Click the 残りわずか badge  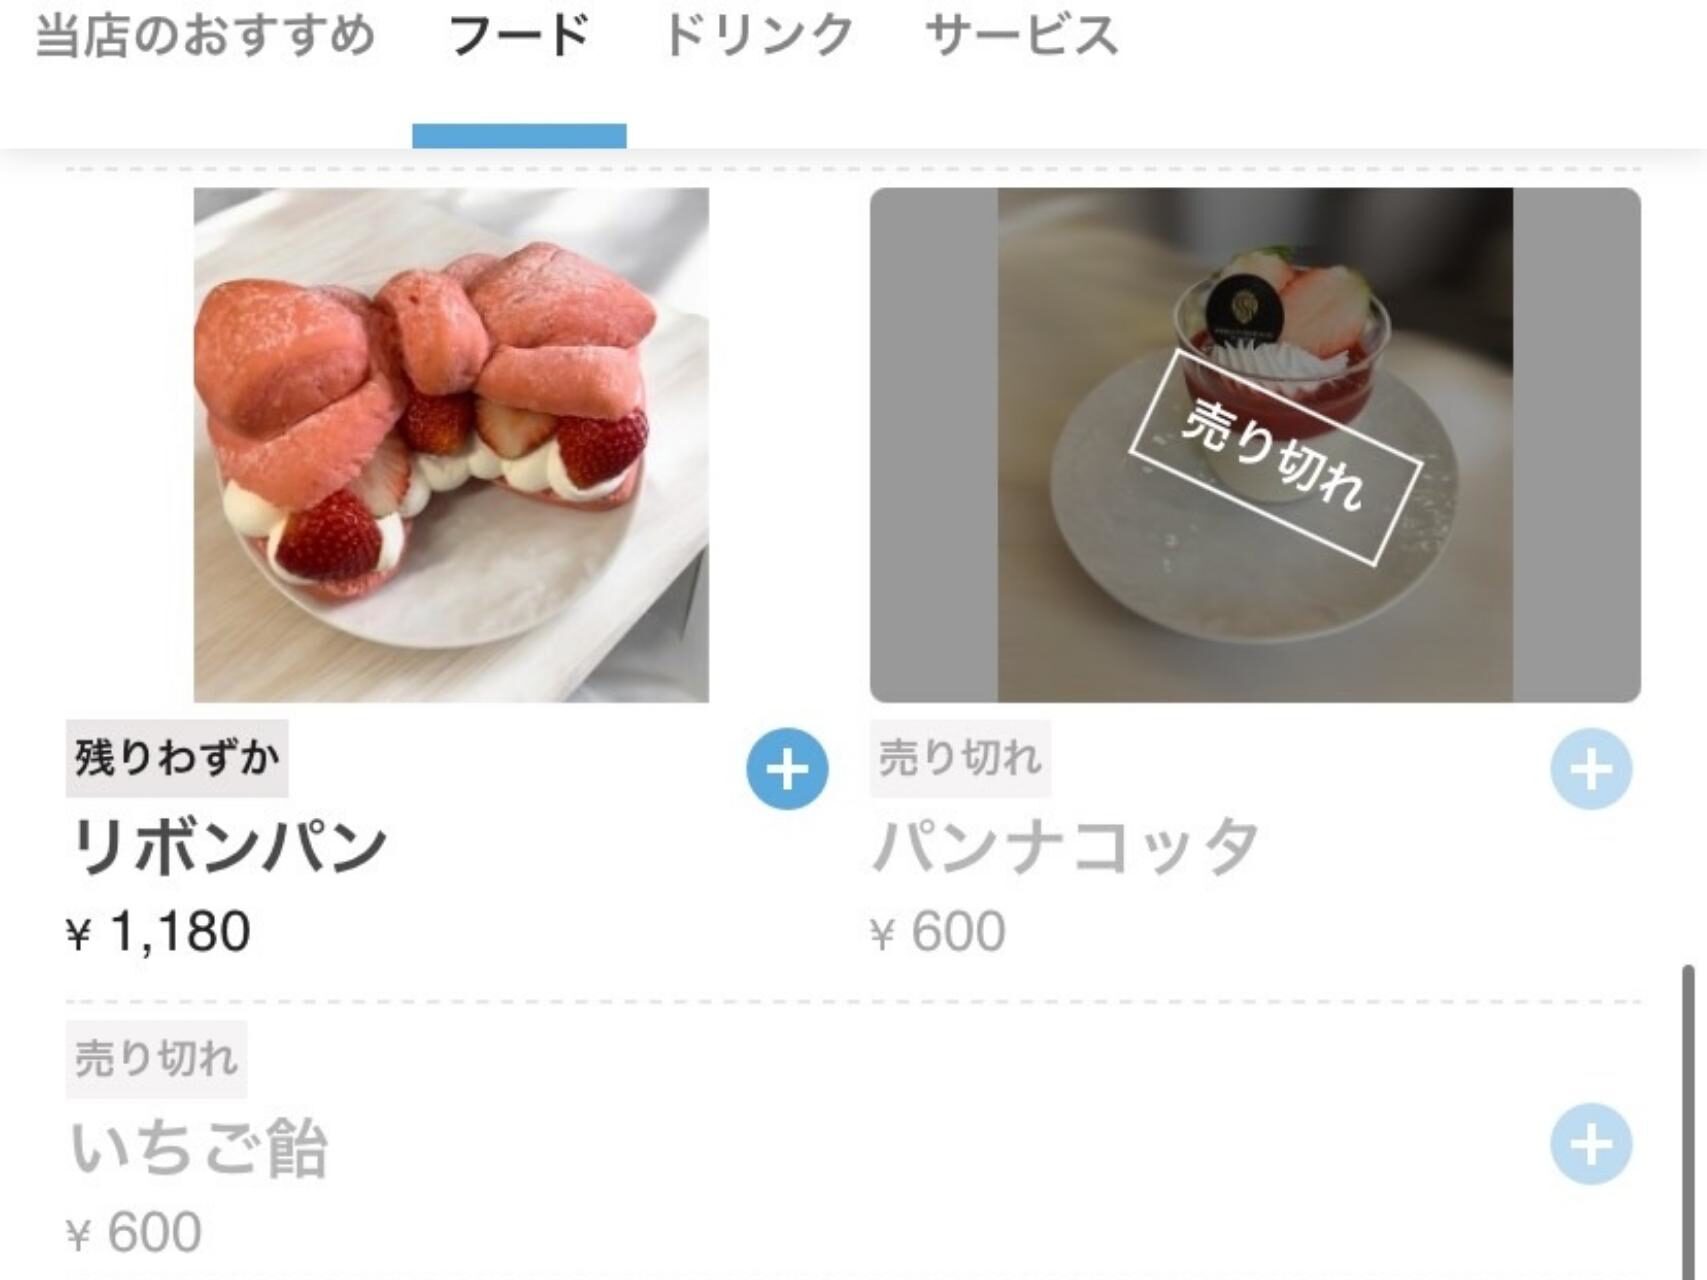[x=177, y=758]
